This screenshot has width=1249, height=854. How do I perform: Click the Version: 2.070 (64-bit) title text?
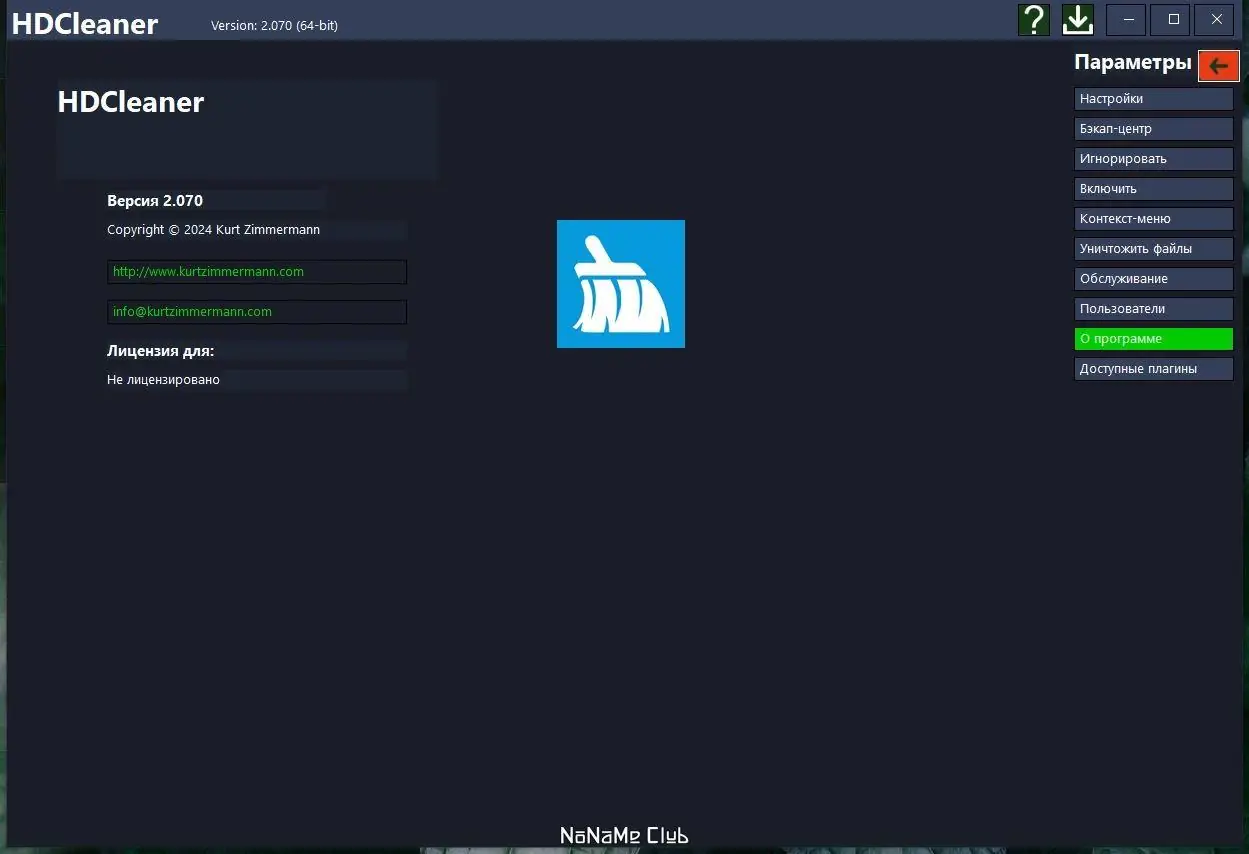(274, 26)
